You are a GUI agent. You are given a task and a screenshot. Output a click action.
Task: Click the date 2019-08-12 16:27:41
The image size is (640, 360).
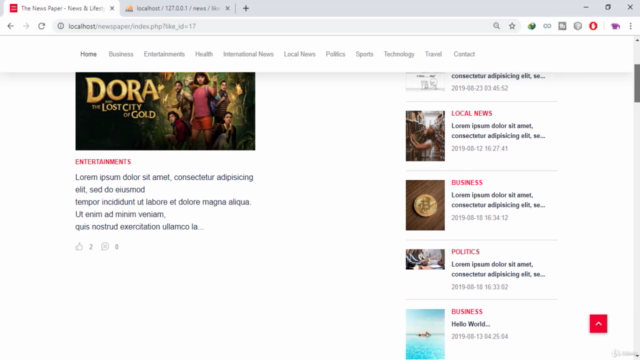pos(480,149)
